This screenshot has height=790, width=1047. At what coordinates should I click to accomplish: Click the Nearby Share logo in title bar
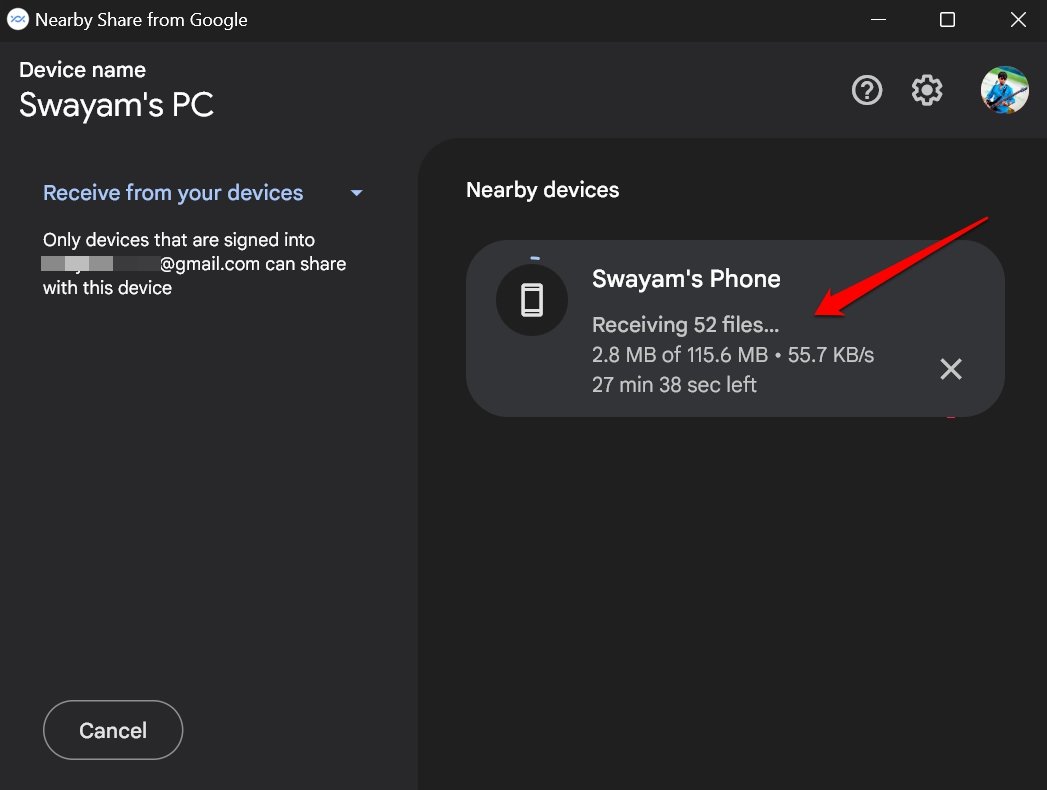[17, 19]
